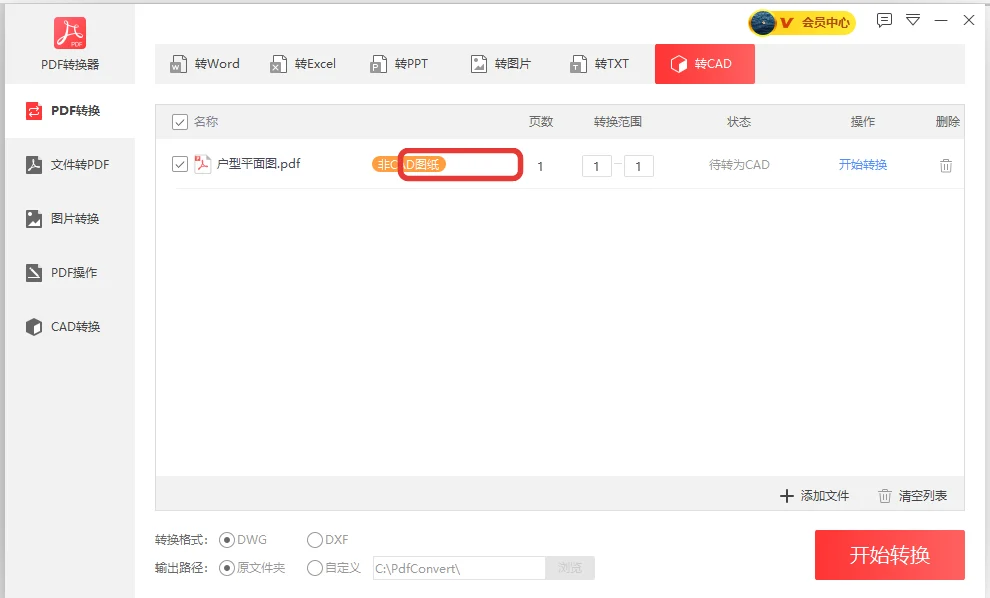
Task: Minimize the PDF转换器 window
Action: pos(941,20)
